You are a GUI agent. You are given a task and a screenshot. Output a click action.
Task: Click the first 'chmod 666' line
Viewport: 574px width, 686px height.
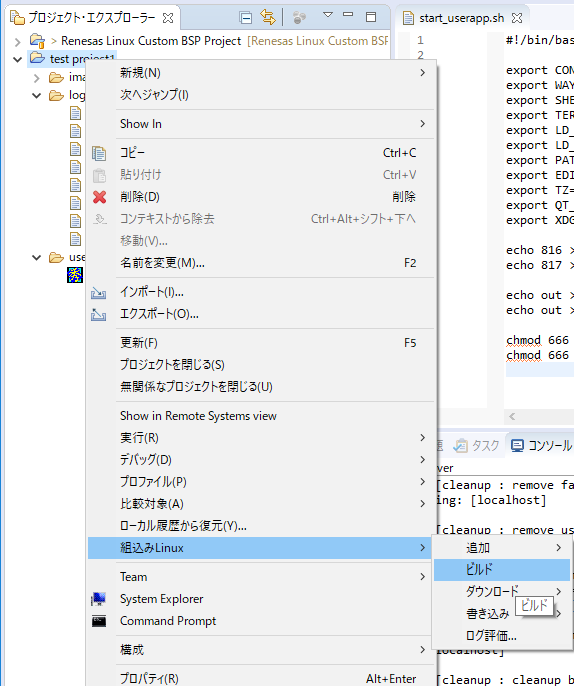[x=540, y=340]
